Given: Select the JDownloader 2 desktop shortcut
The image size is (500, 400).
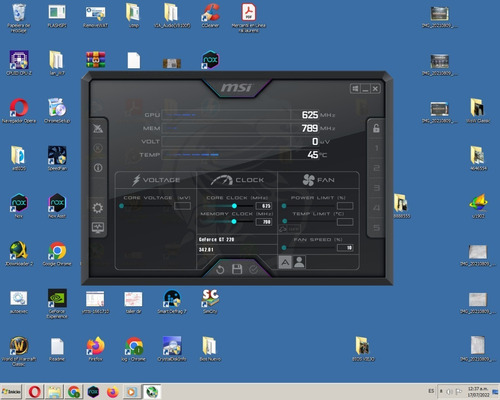Looking at the screenshot, I should tap(19, 254).
